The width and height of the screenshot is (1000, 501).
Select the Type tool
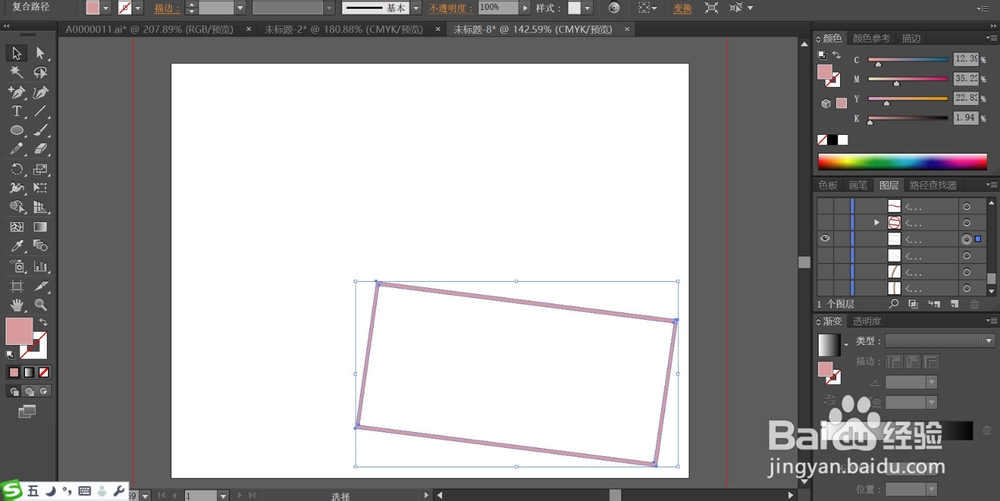(x=17, y=111)
